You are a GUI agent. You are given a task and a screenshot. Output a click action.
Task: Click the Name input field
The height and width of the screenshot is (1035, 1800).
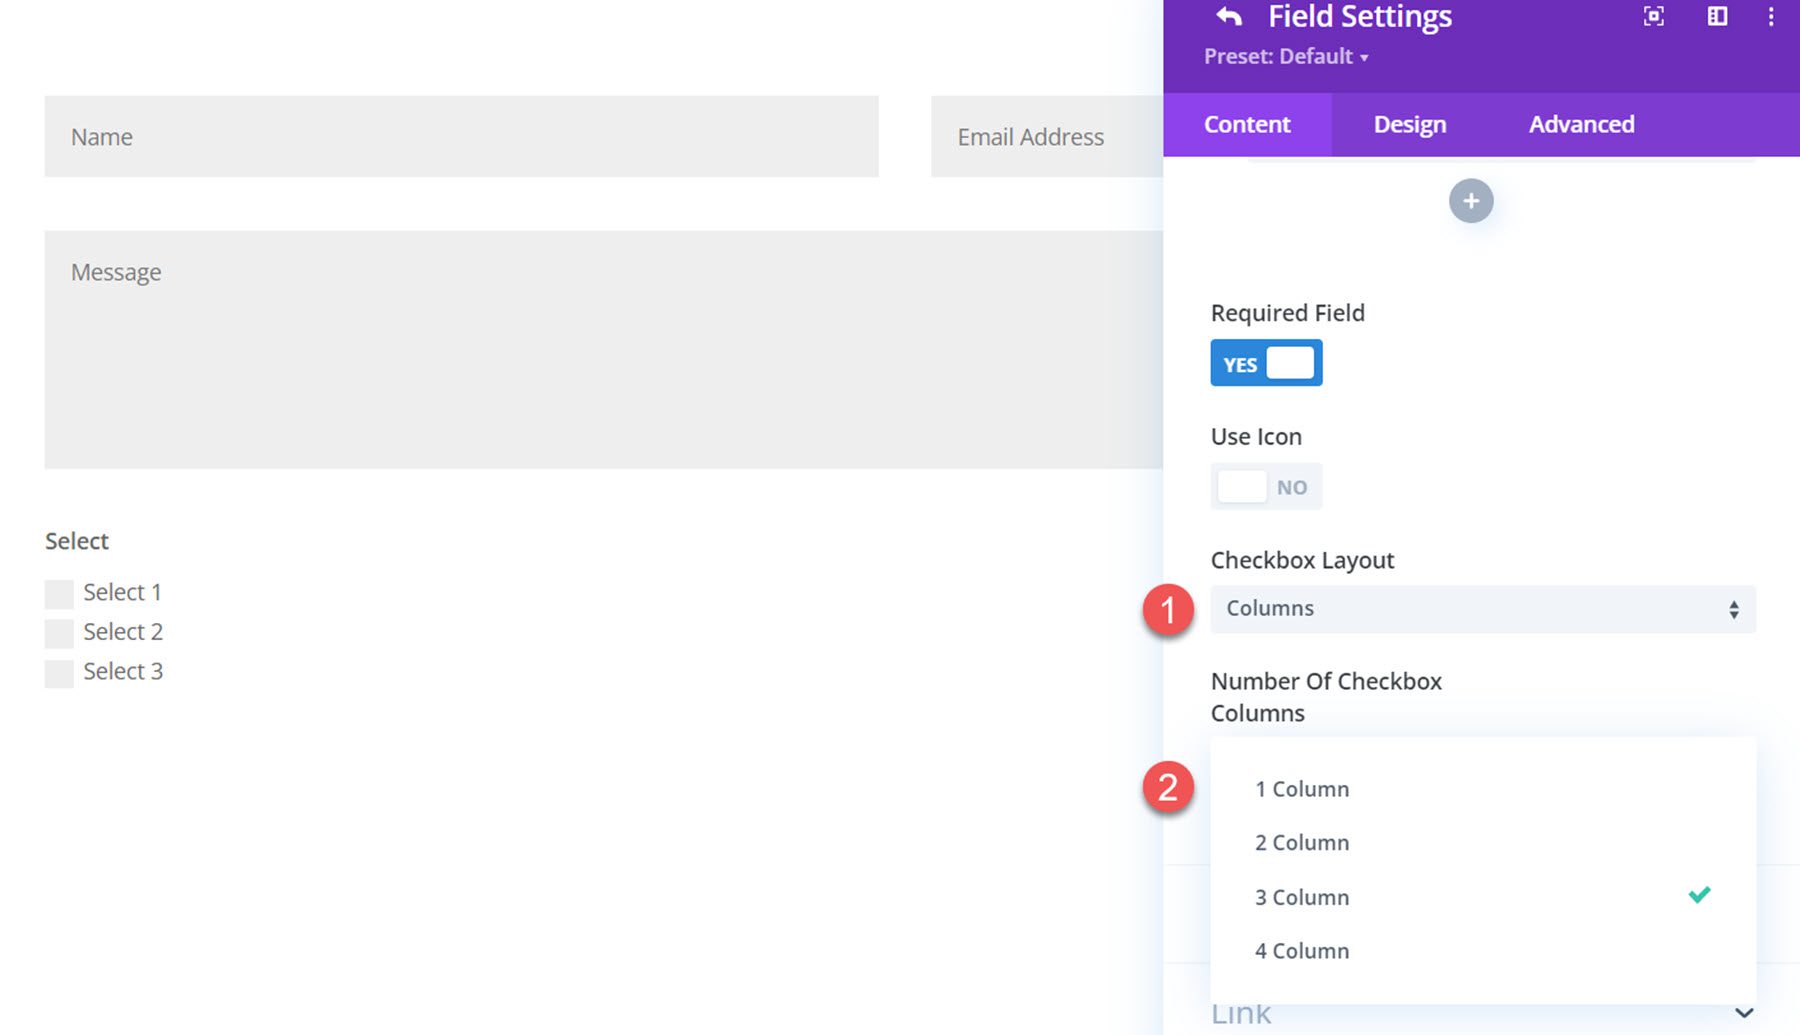click(x=460, y=137)
